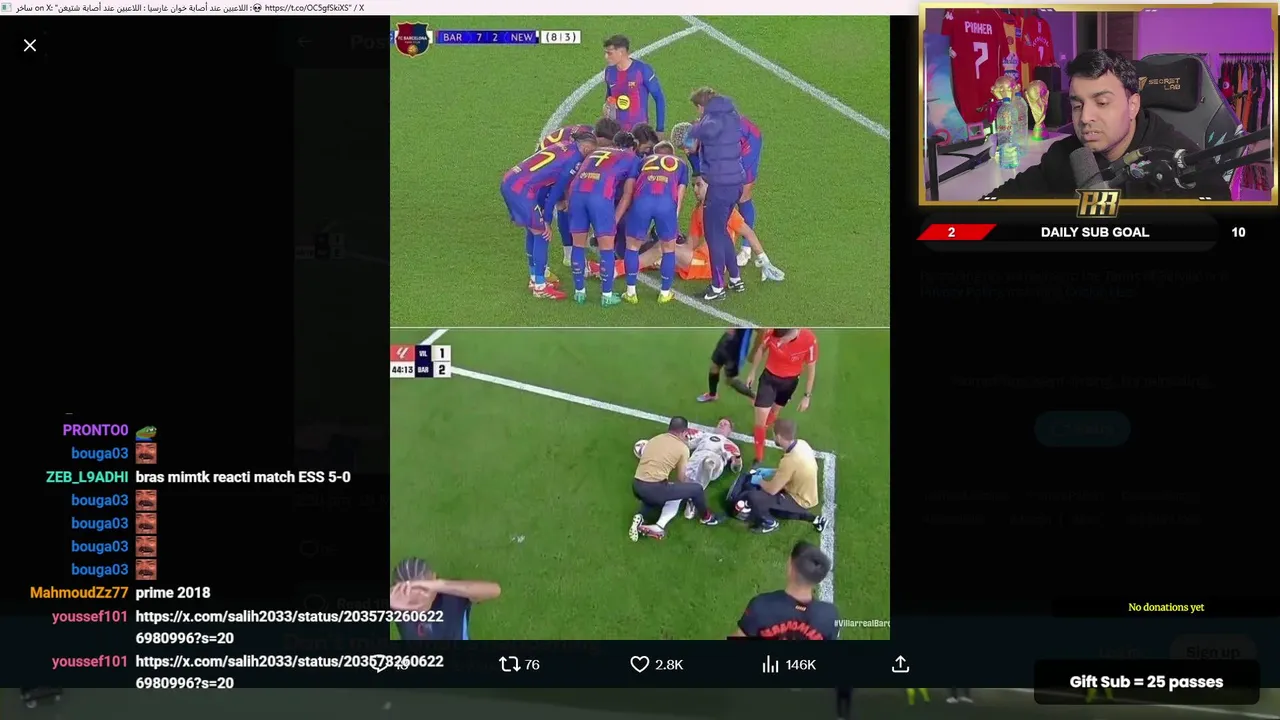Open the top Barcelona vs Newcastle image
Viewport: 1280px width, 720px height.
(x=639, y=171)
